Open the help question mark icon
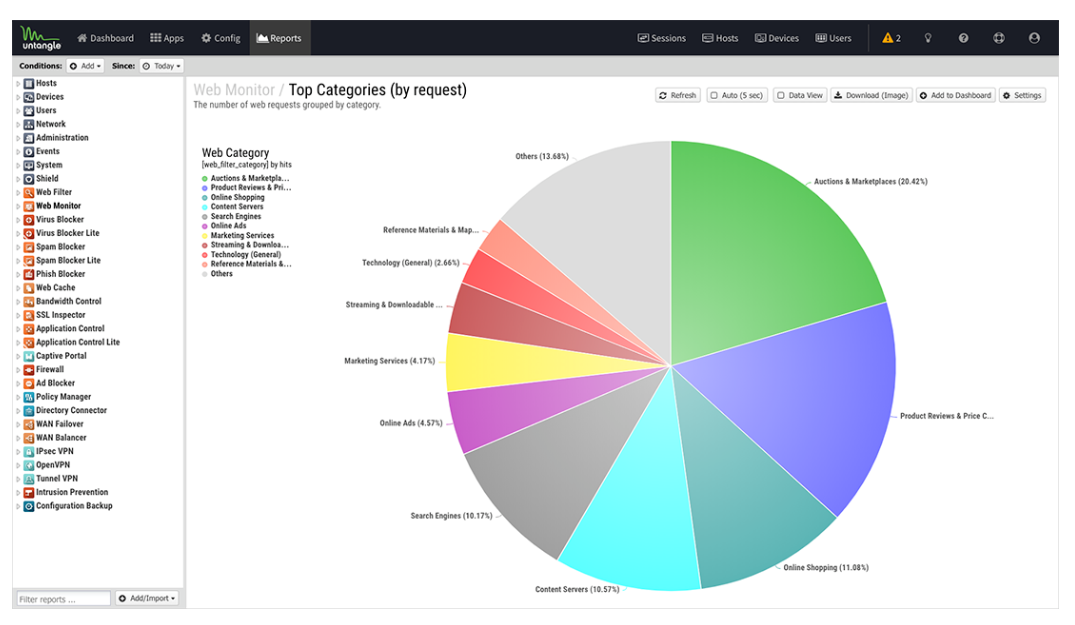This screenshot has height=625, width=1075. tap(963, 38)
